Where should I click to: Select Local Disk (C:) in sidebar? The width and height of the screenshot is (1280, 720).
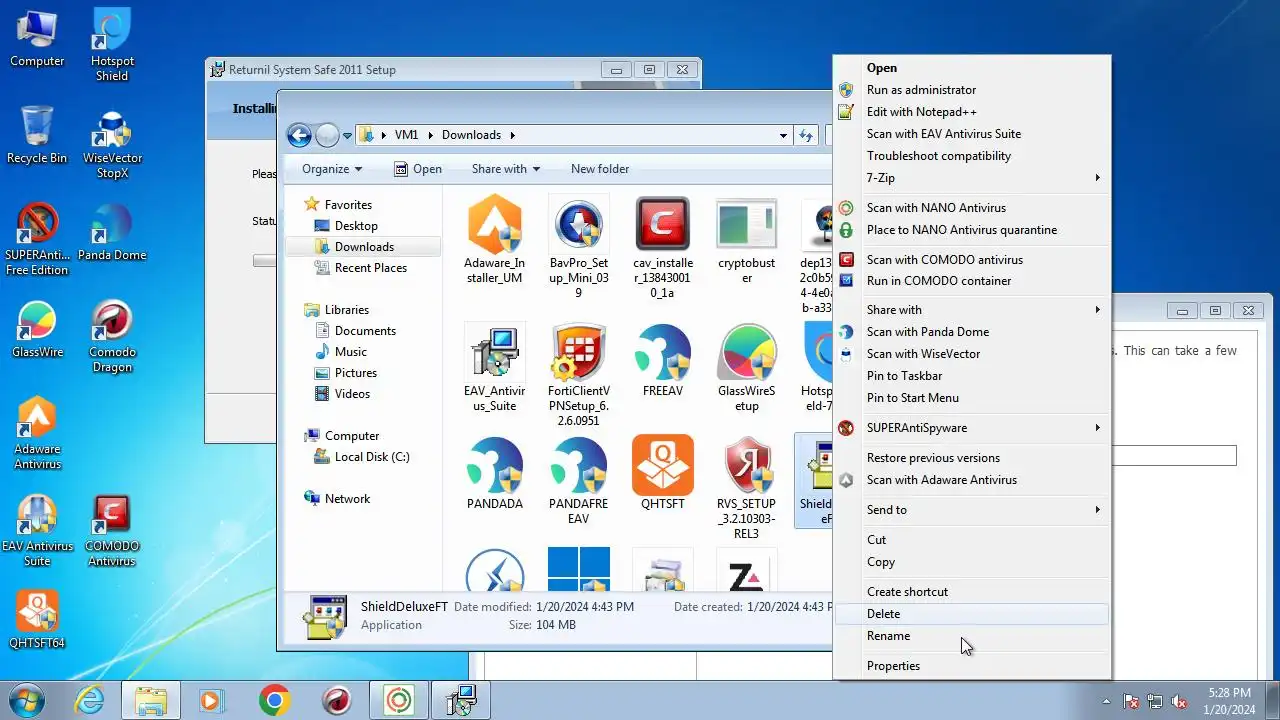point(372,457)
